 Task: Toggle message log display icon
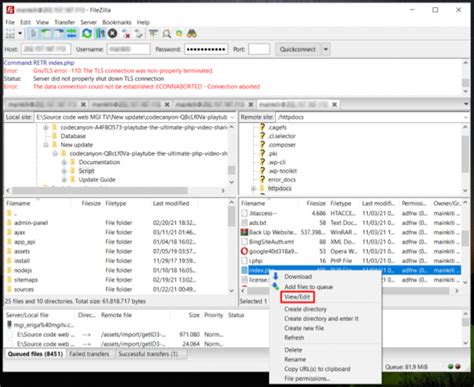coord(33,34)
